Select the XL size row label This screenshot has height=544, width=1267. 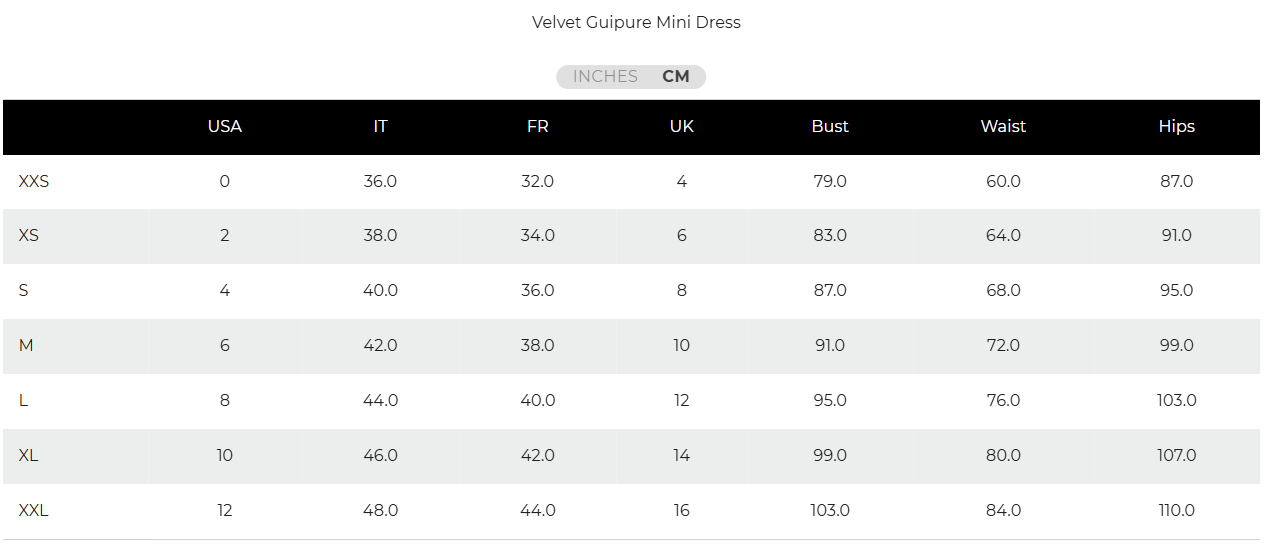click(x=29, y=456)
